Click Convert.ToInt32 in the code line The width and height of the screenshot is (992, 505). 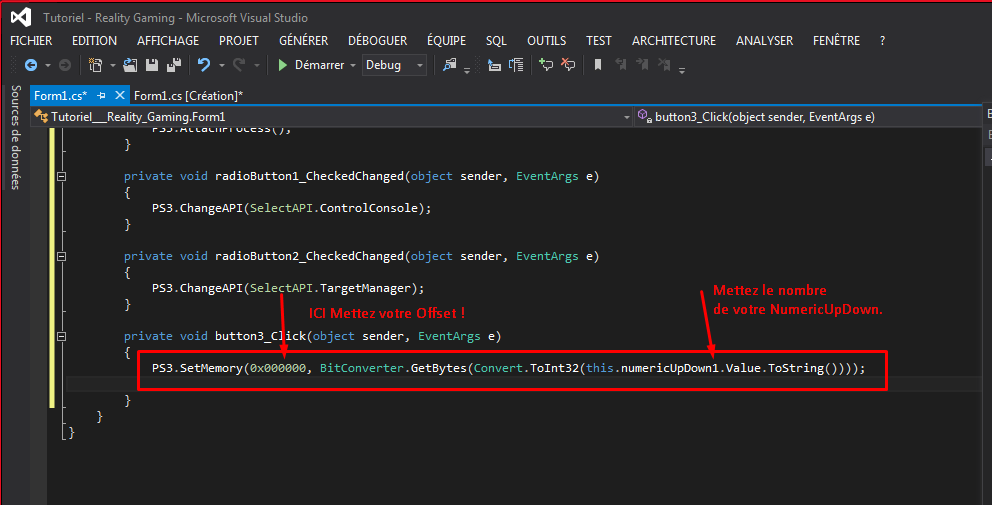(526, 368)
